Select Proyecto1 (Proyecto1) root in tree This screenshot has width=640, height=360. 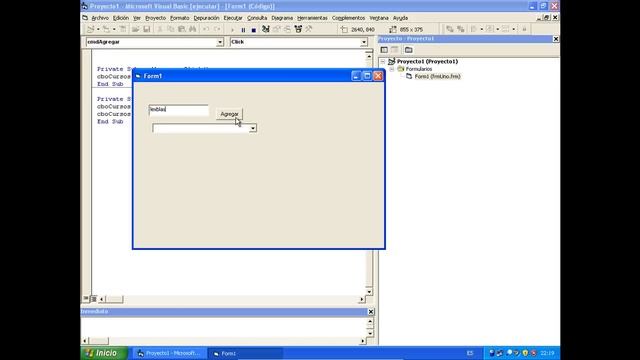click(x=427, y=62)
